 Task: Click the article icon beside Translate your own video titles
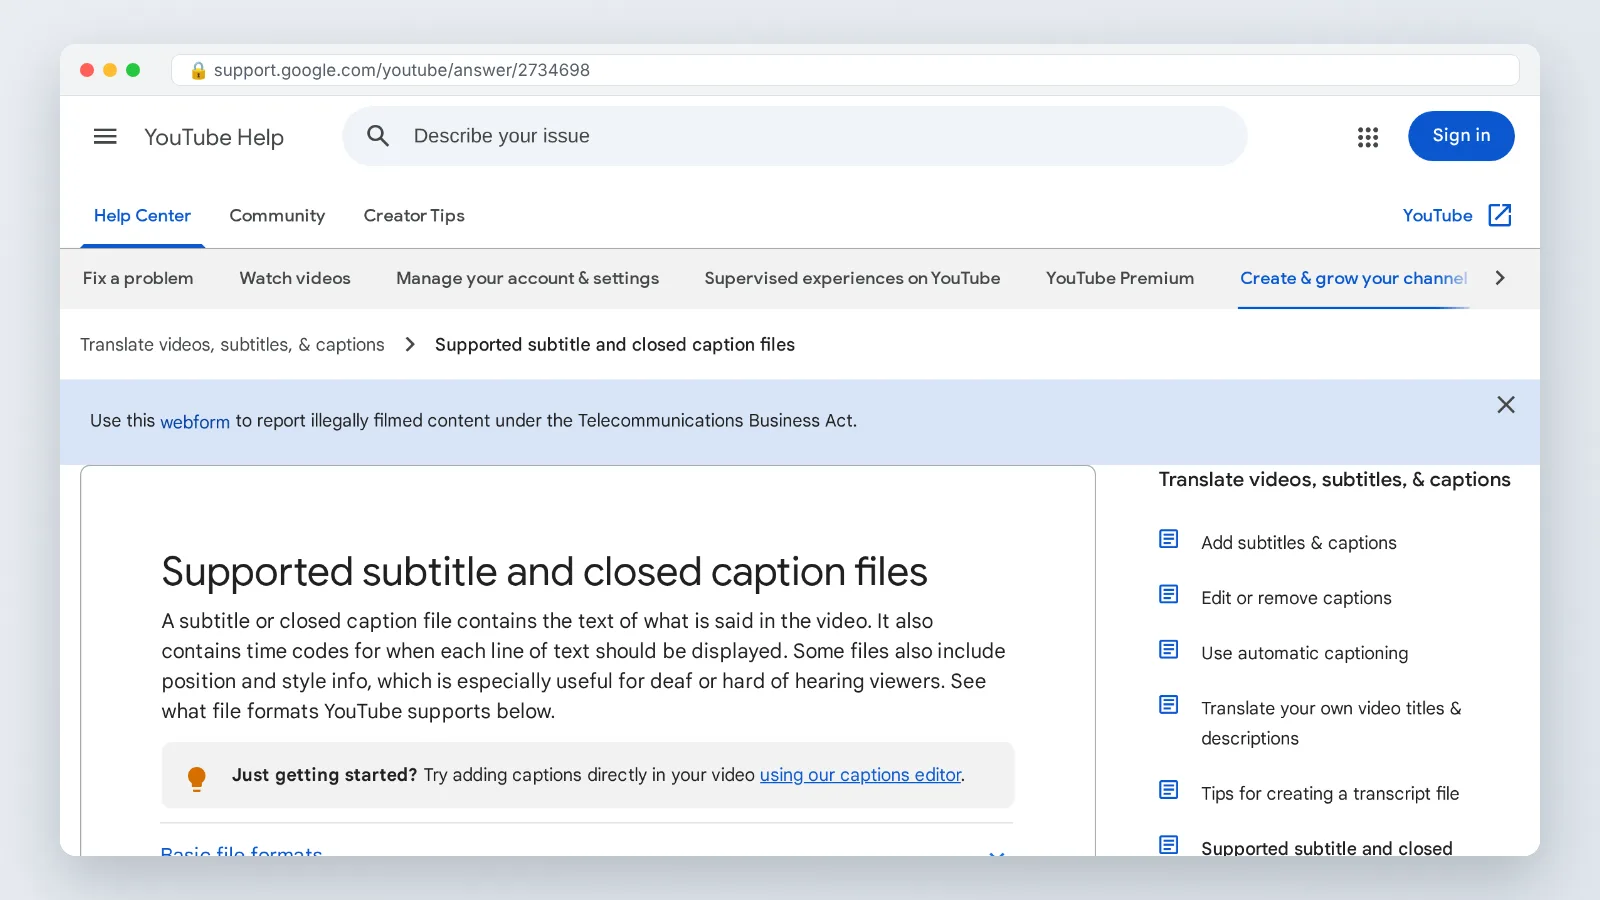tap(1168, 704)
